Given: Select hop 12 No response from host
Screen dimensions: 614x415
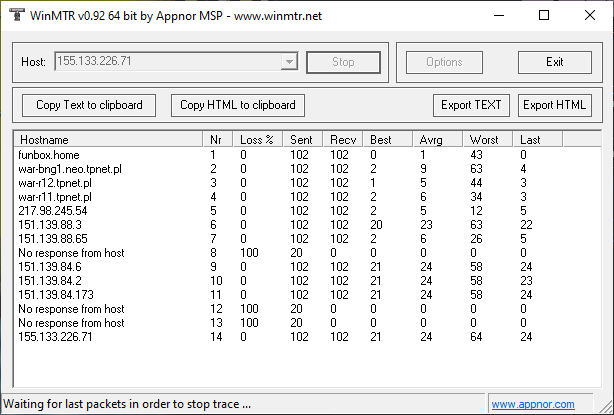Looking at the screenshot, I should [307, 309].
